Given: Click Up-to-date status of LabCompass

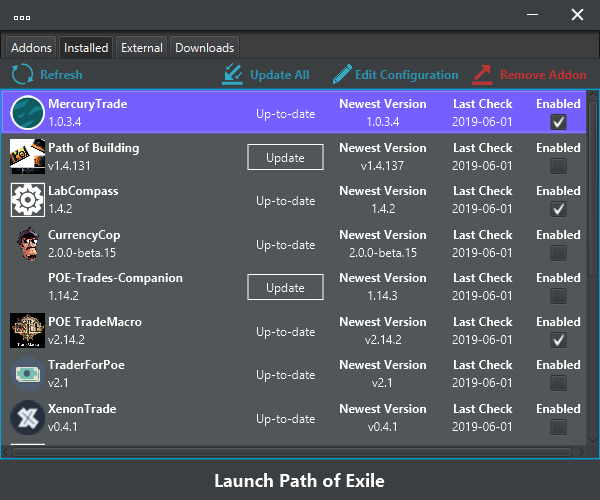Looking at the screenshot, I should click(285, 201).
